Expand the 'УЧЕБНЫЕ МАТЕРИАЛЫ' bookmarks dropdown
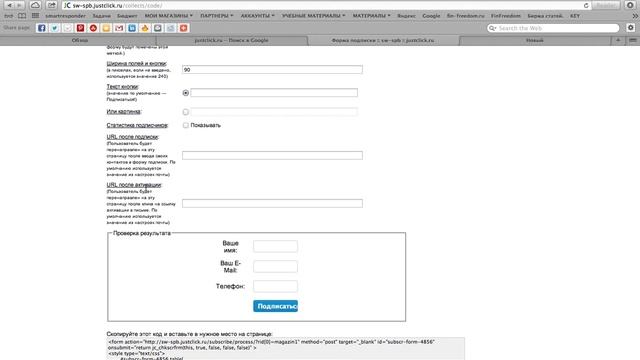640x360 pixels. tap(313, 16)
